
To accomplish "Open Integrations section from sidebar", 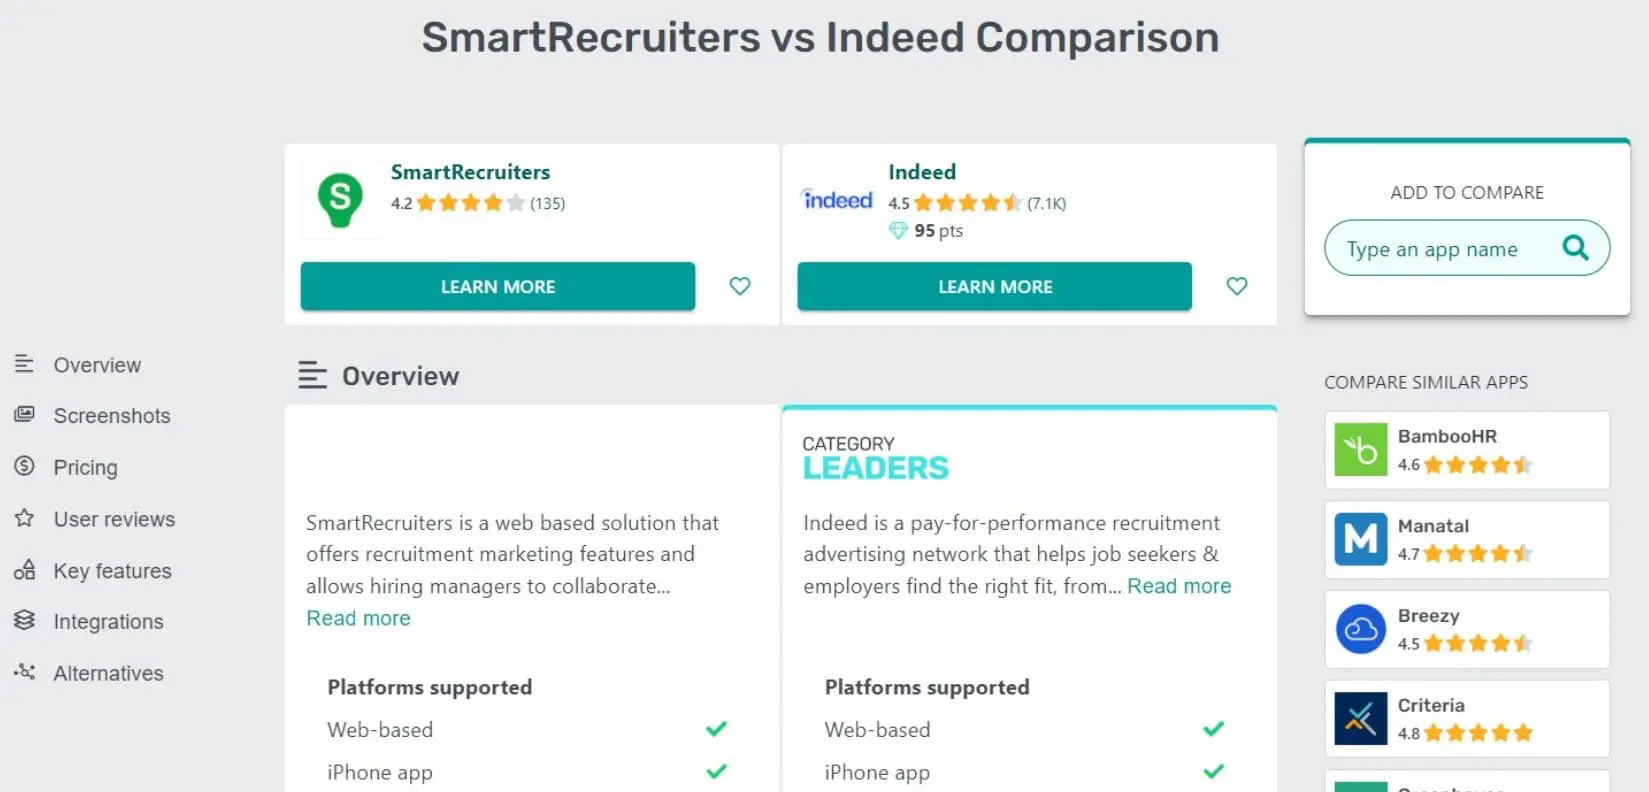I will [108, 622].
